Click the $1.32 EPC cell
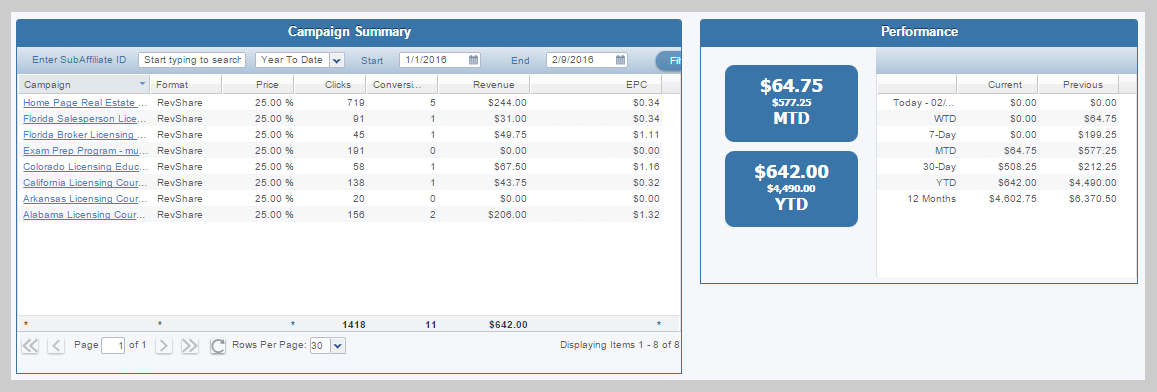The height and width of the screenshot is (392, 1157). pyautogui.click(x=646, y=215)
